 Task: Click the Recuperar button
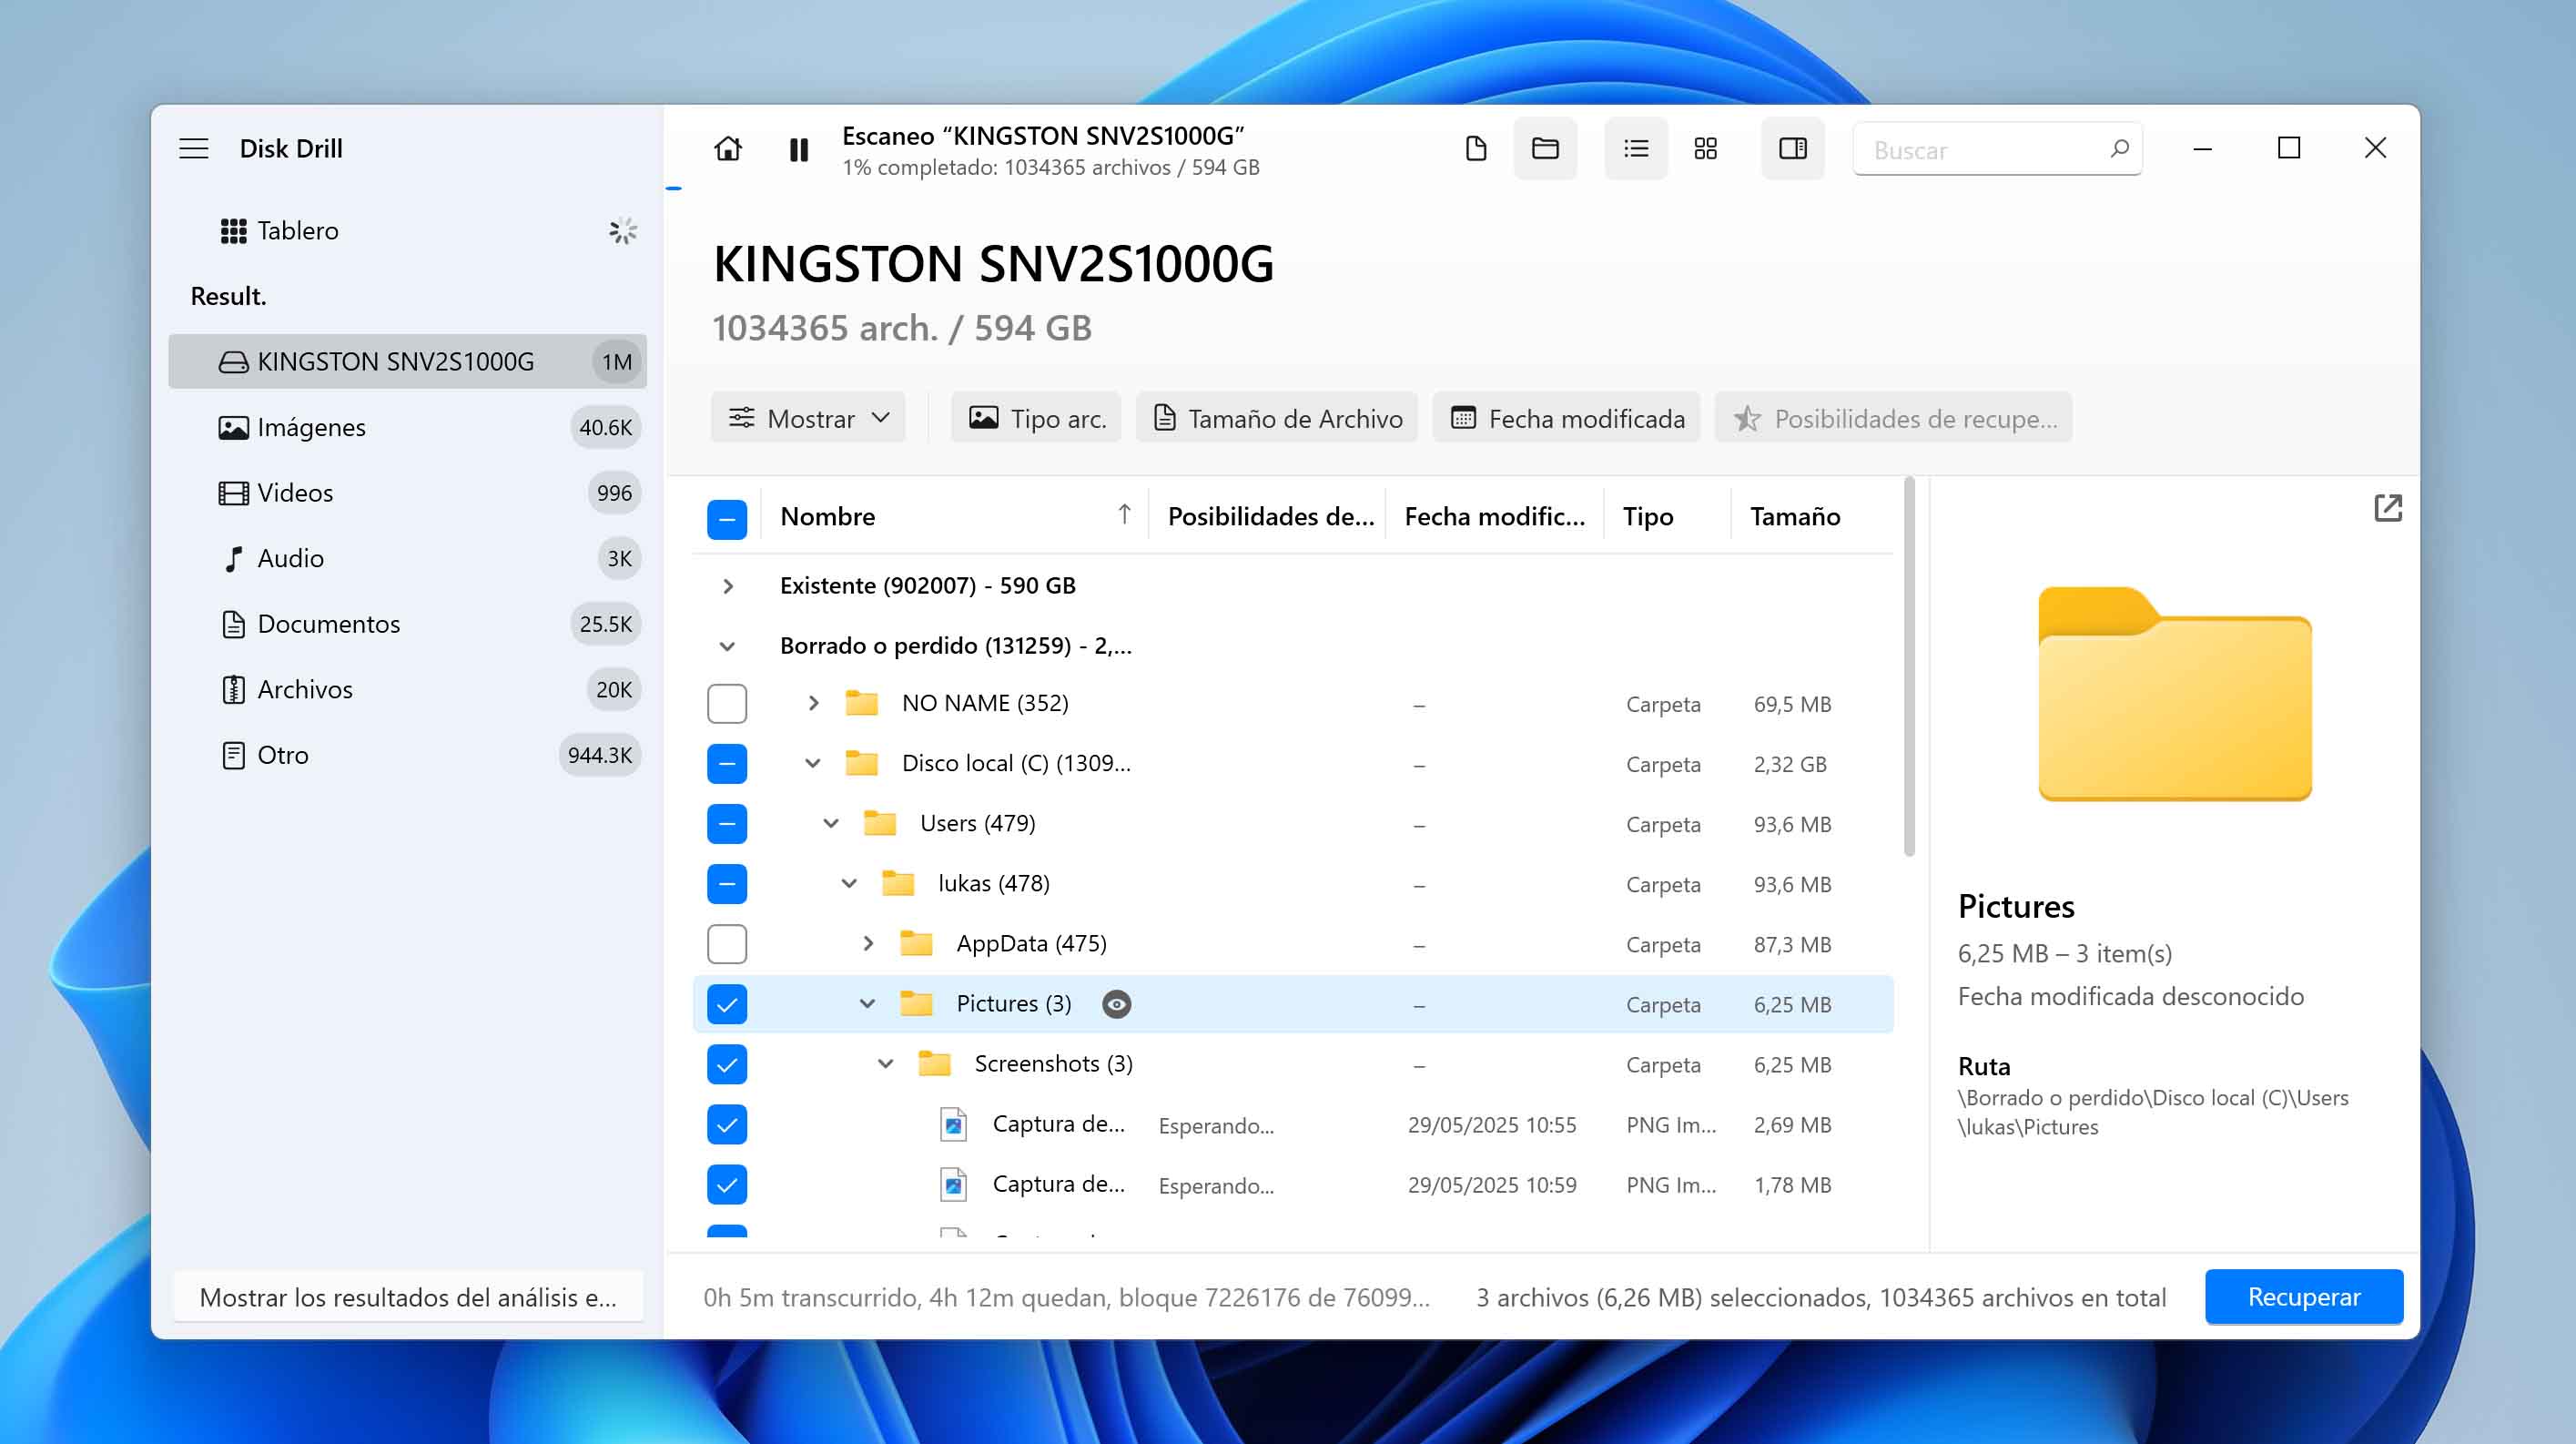coord(2304,1297)
